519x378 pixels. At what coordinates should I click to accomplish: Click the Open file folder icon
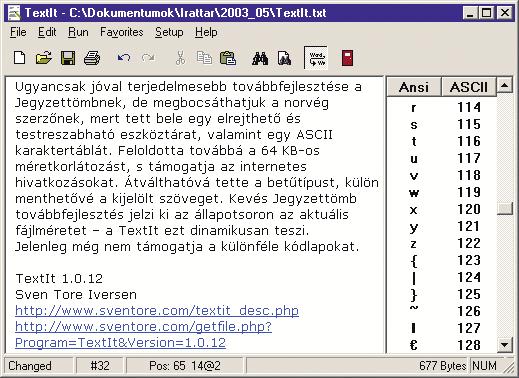[44, 58]
